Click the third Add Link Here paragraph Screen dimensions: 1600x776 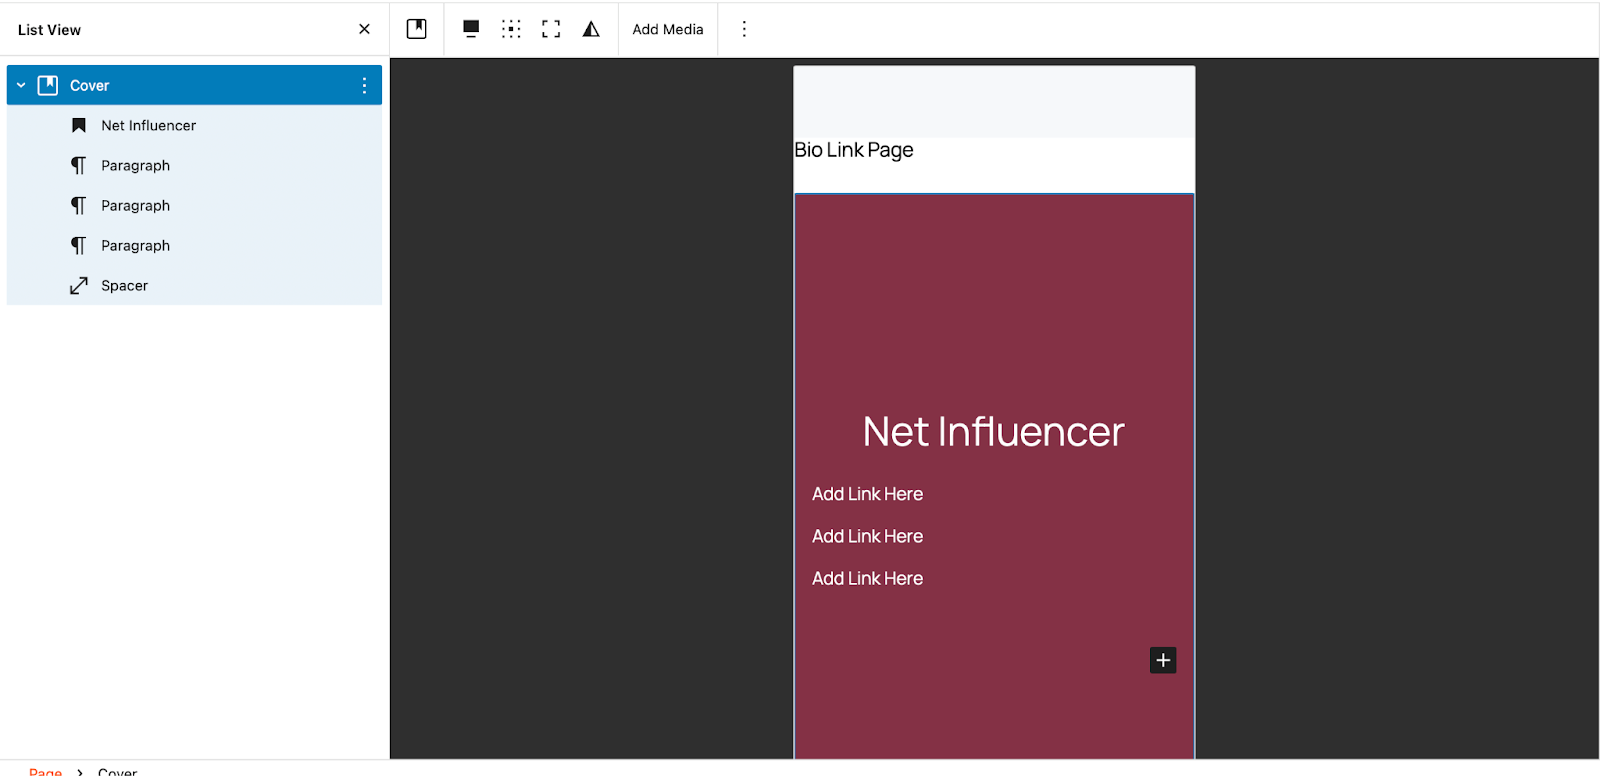tap(867, 578)
